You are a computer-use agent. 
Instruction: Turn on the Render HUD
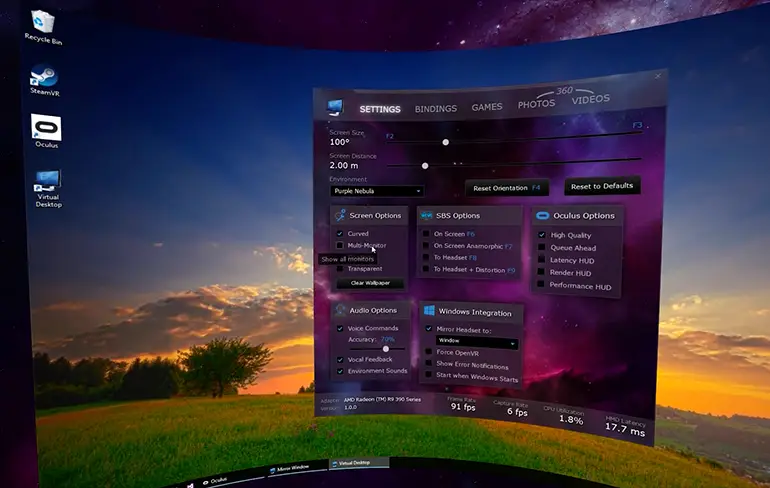pyautogui.click(x=541, y=271)
